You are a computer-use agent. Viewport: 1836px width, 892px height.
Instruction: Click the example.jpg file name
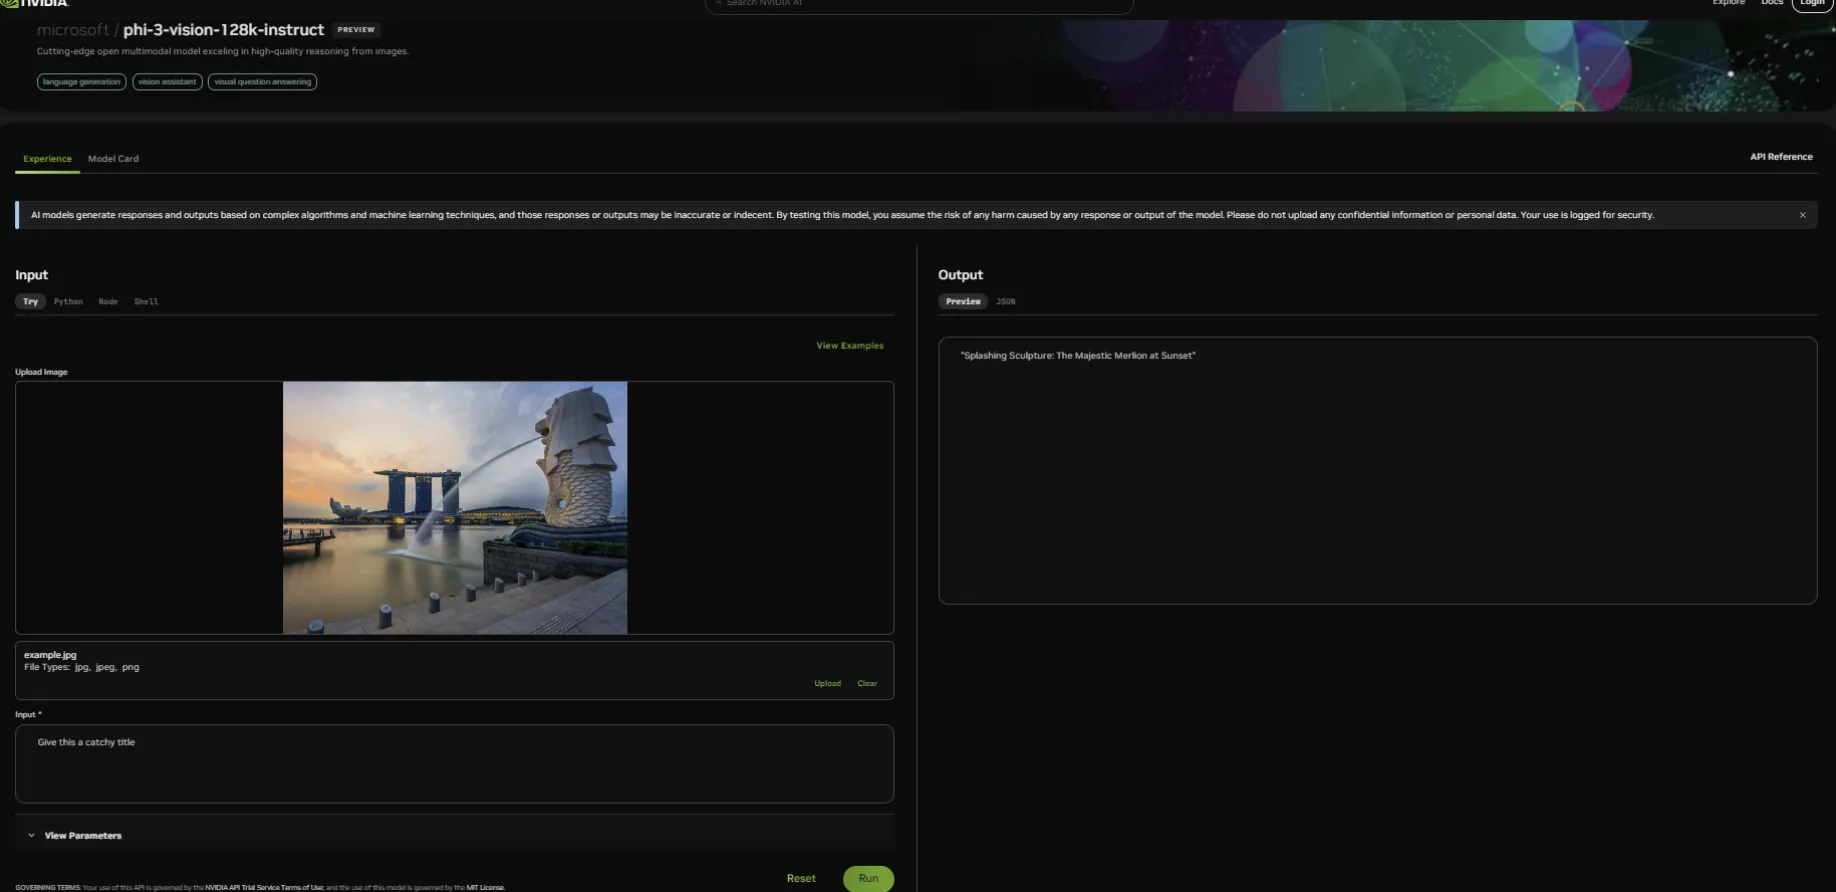[50, 655]
